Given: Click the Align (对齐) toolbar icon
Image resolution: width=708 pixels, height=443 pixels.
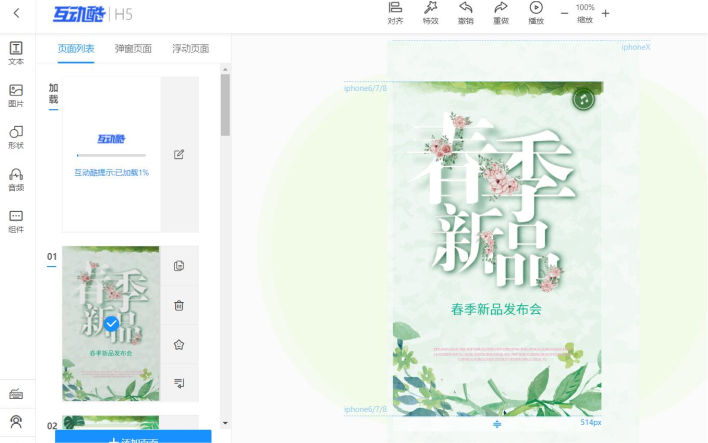Looking at the screenshot, I should click(x=395, y=13).
